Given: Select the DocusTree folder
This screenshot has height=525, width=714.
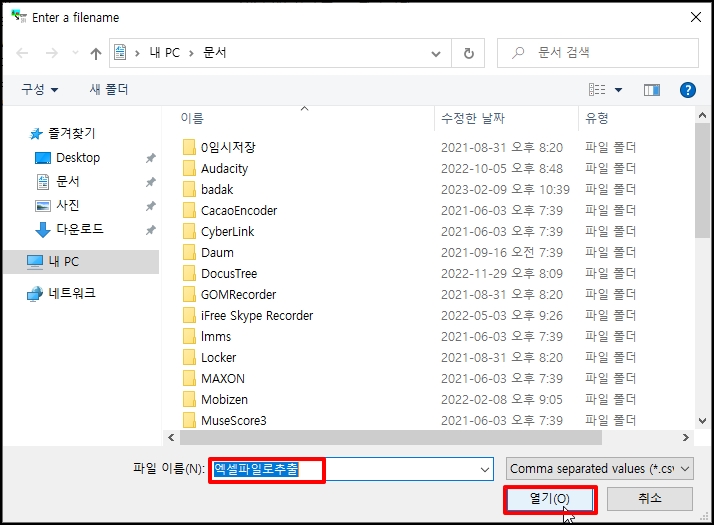Looking at the screenshot, I should tap(229, 274).
